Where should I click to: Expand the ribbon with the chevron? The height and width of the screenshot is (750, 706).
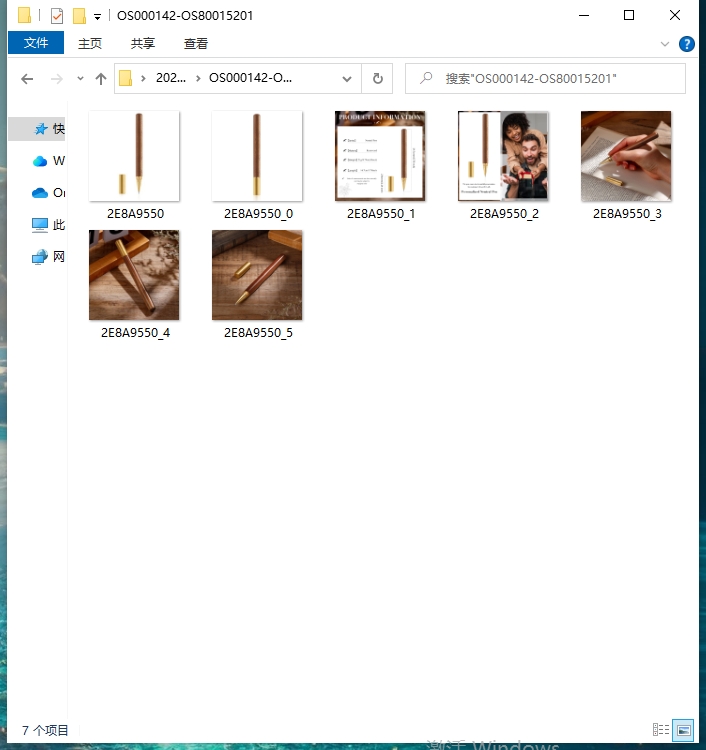point(665,44)
